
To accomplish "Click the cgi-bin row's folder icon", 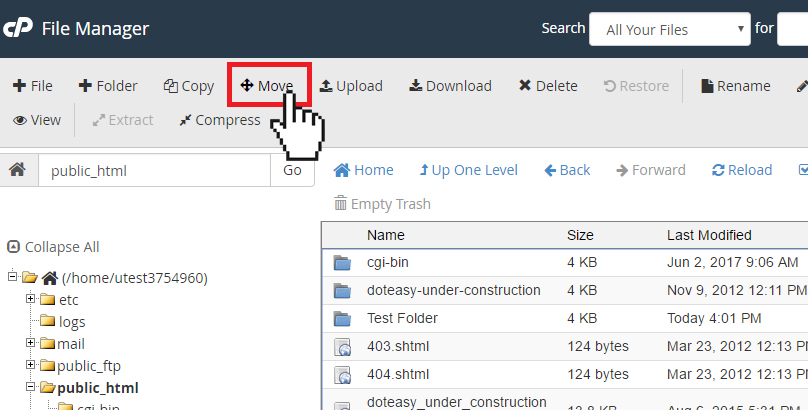I will 342,263.
